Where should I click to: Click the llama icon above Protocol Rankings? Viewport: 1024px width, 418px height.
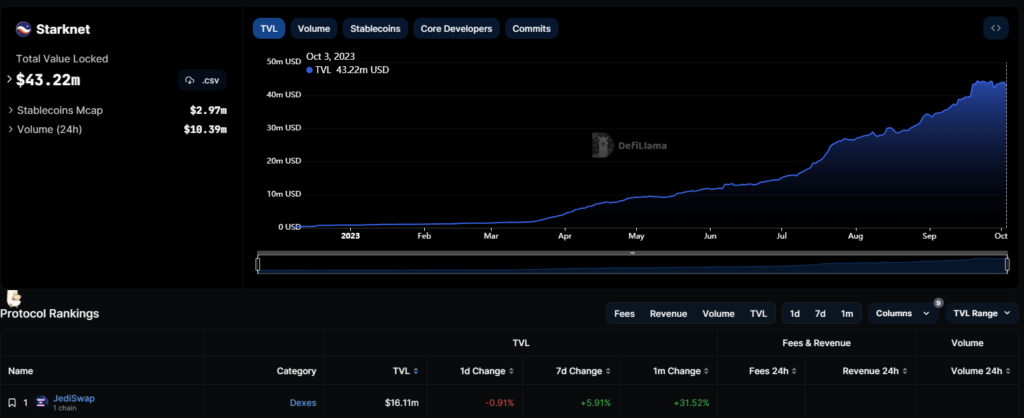point(14,298)
